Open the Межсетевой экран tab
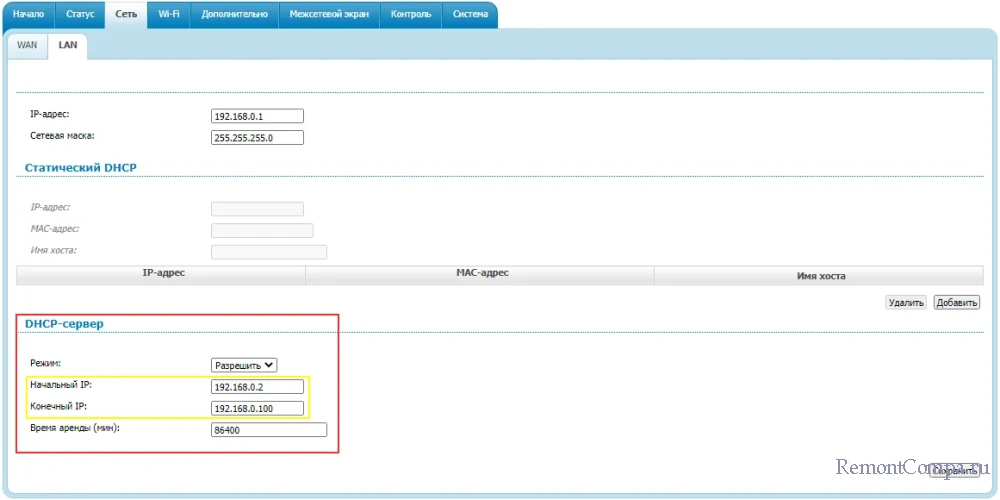The image size is (1000, 500). 328,15
